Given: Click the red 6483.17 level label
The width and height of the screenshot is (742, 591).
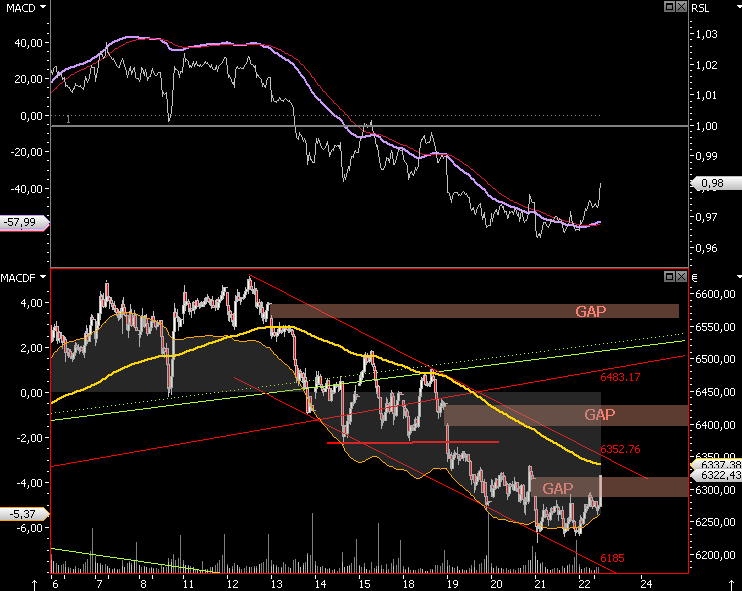Looking at the screenshot, I should pyautogui.click(x=620, y=377).
